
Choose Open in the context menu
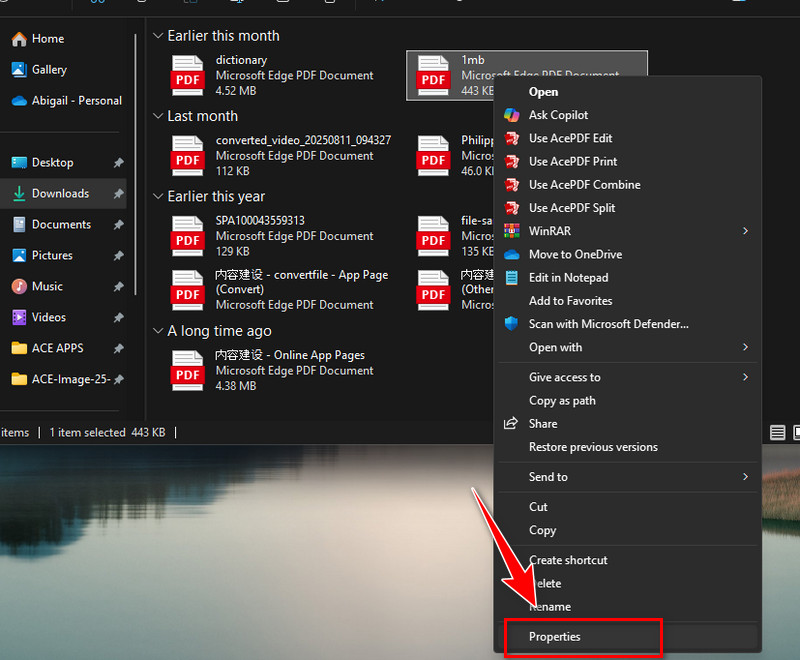click(x=628, y=92)
